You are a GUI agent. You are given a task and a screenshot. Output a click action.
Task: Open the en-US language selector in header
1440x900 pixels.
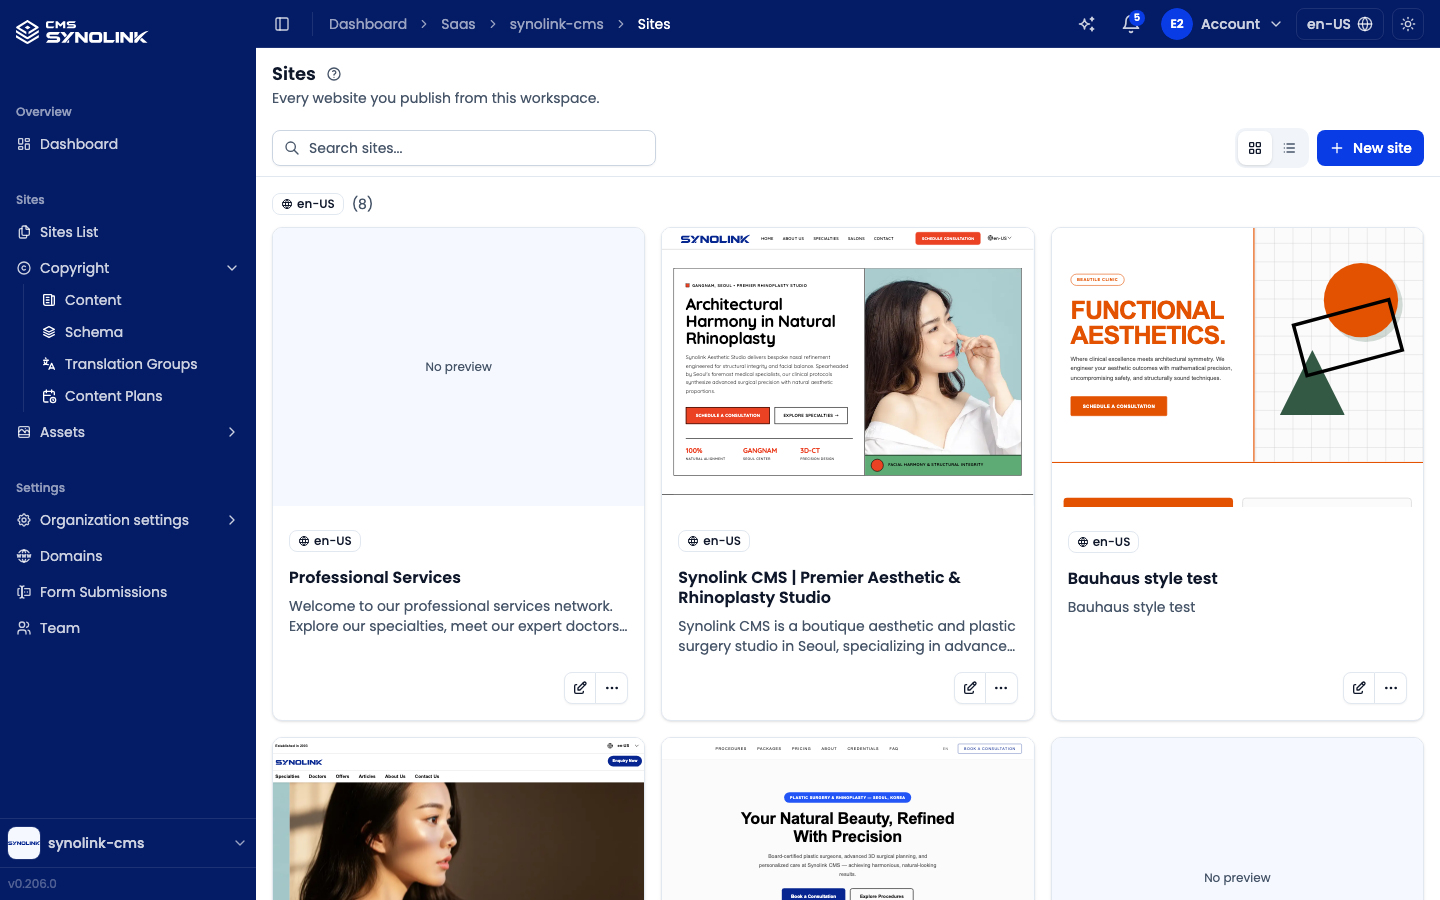click(1339, 24)
